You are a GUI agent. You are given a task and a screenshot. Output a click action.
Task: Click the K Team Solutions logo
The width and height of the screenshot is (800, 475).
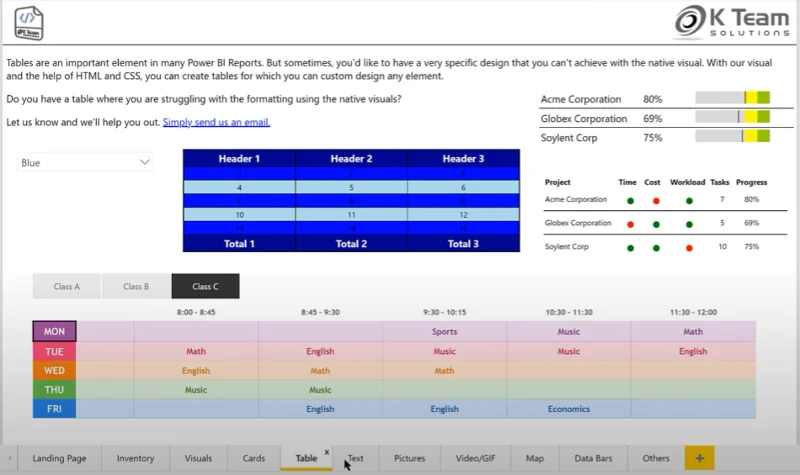tap(733, 22)
